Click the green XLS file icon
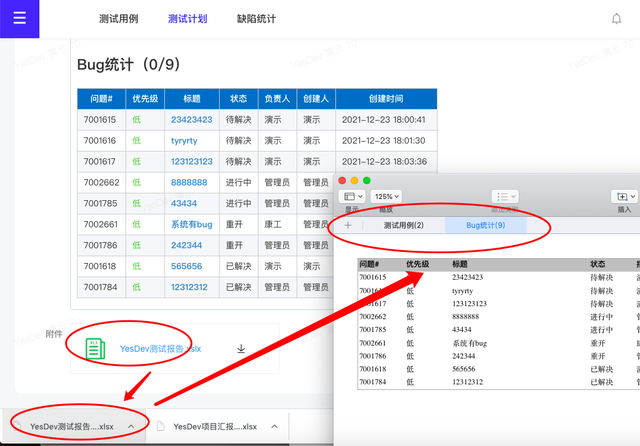The image size is (640, 446). (95, 348)
